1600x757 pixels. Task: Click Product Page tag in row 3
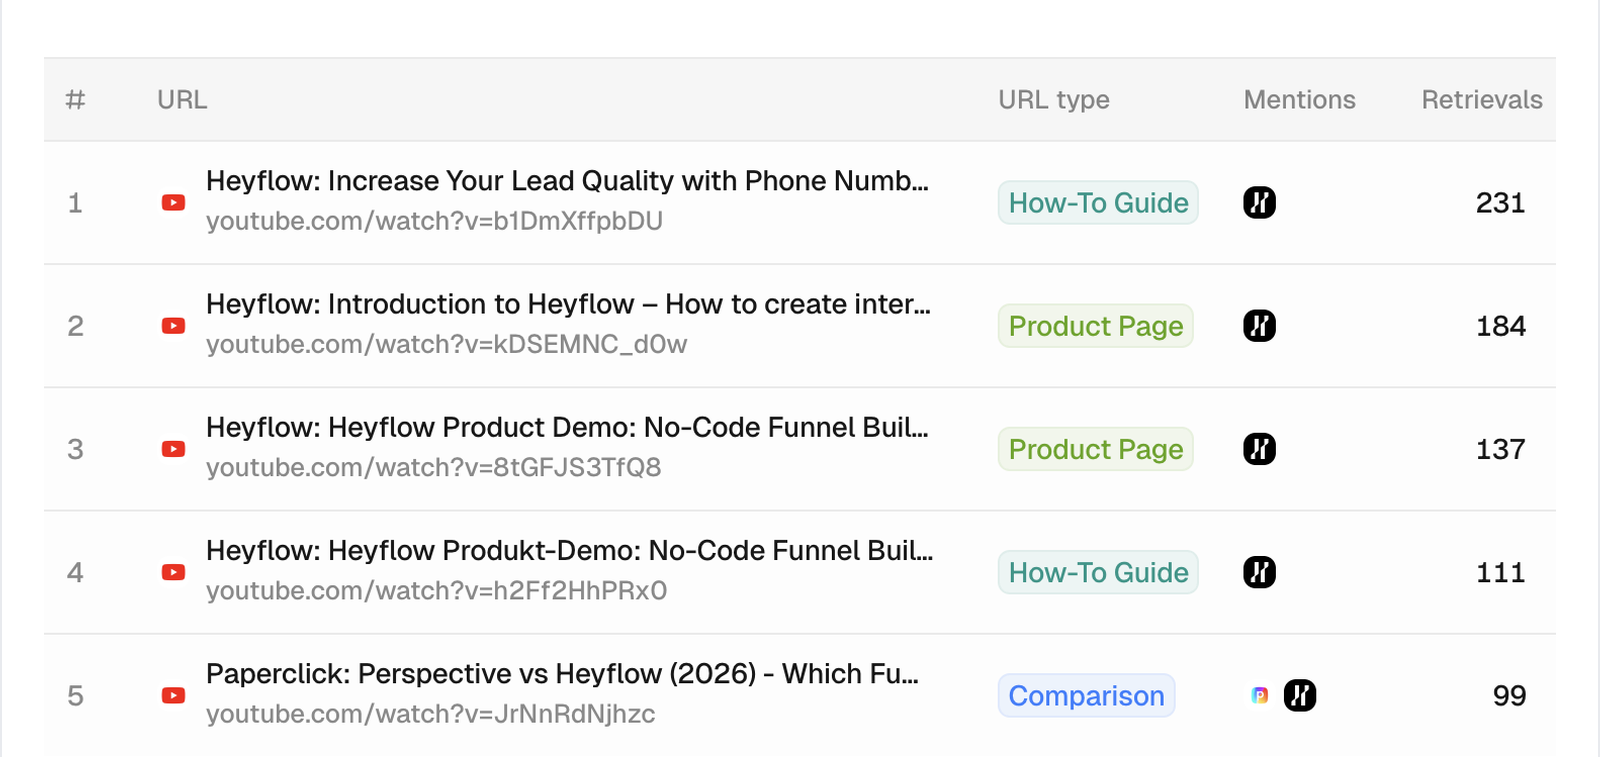[1095, 449]
